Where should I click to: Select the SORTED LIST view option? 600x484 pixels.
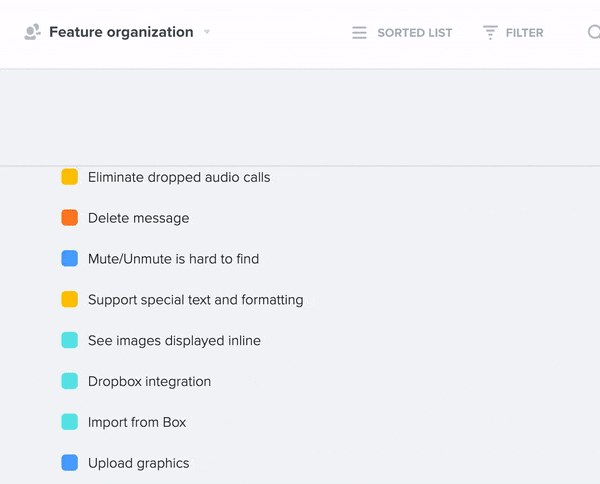[x=415, y=33]
